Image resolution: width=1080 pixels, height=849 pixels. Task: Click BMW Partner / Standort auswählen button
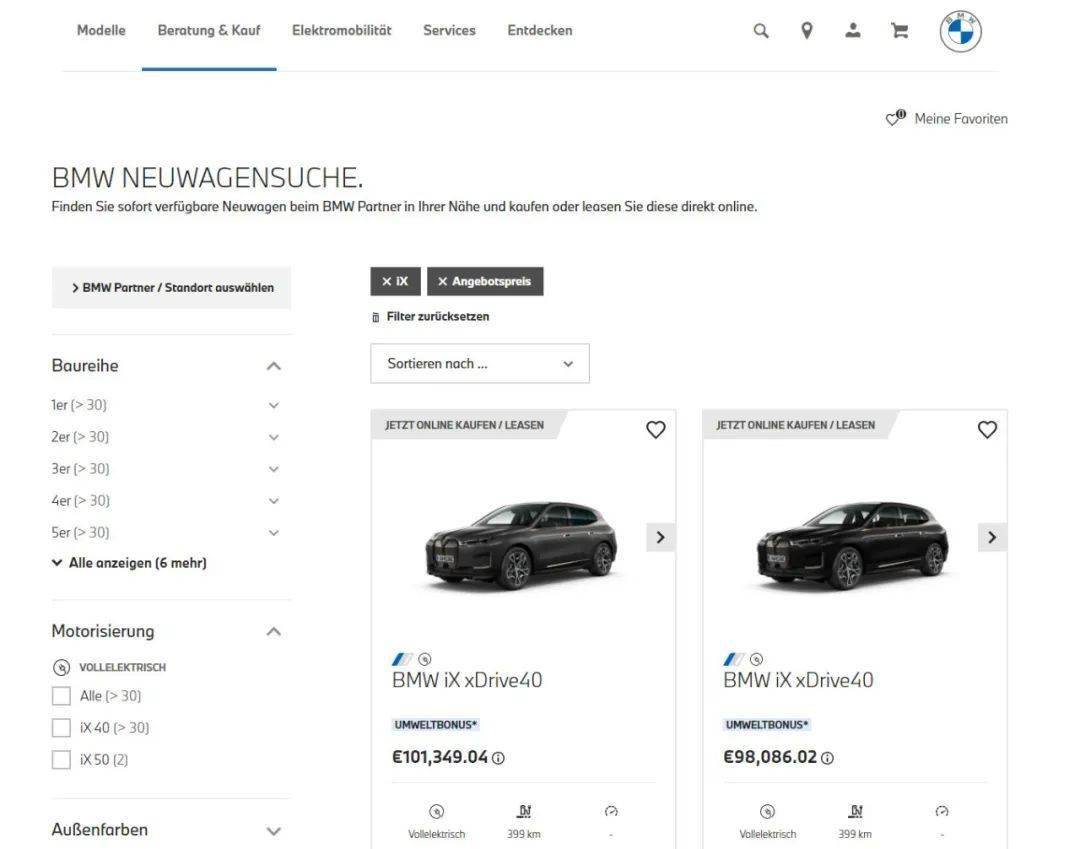(x=172, y=288)
